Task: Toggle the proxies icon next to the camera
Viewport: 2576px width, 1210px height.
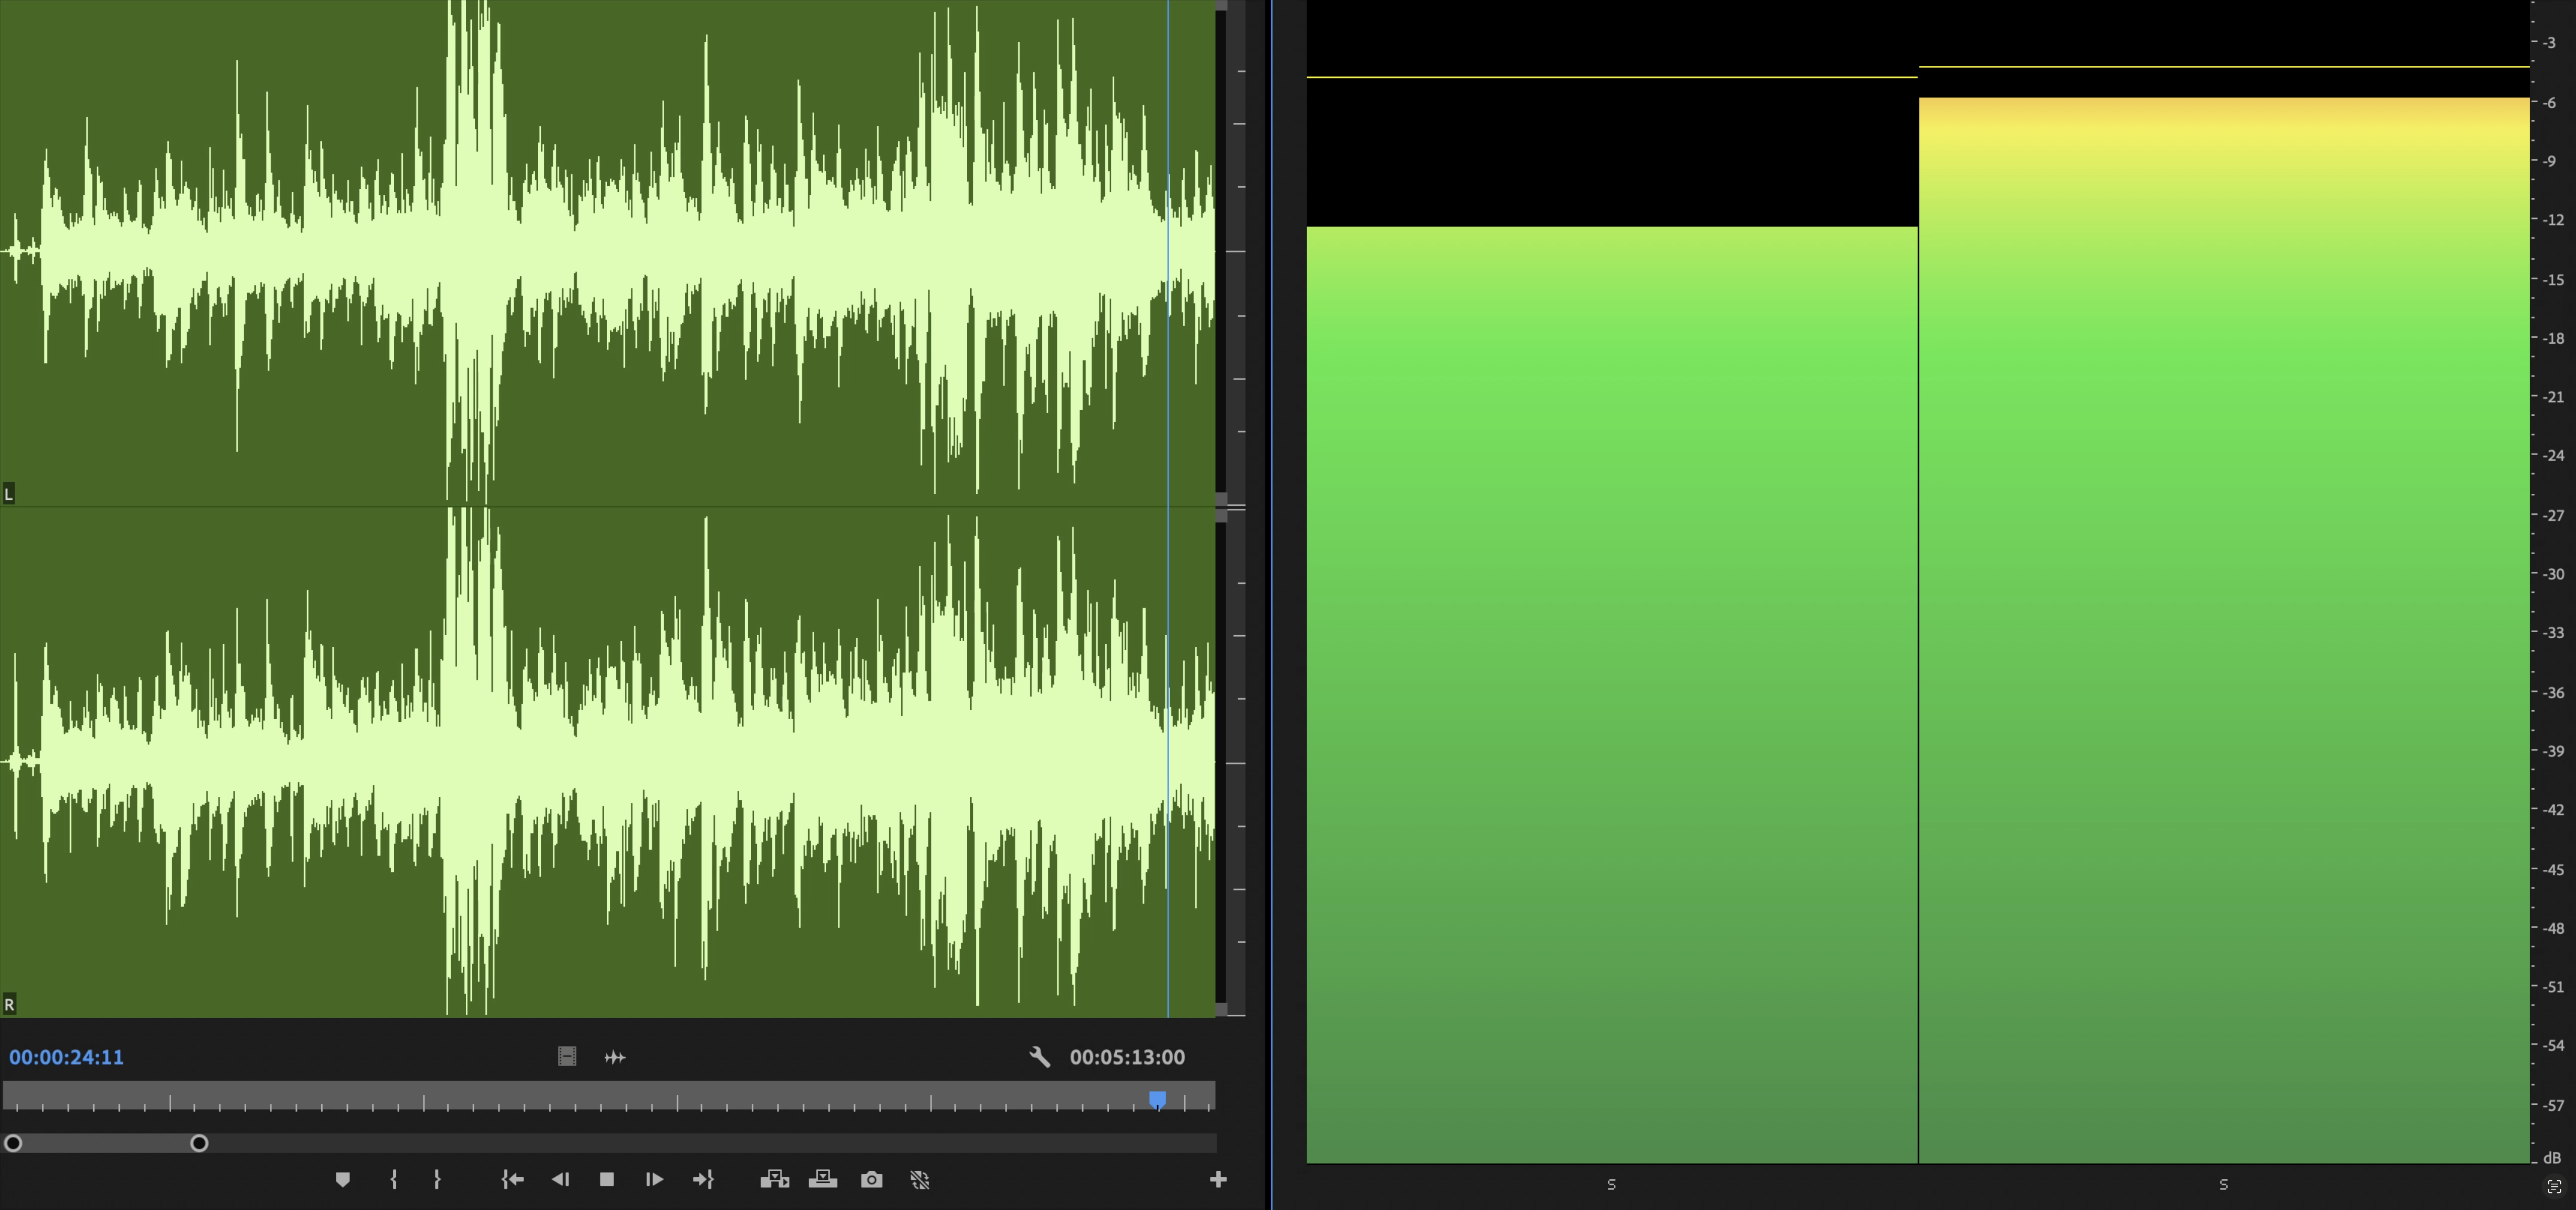Action: click(x=920, y=1180)
